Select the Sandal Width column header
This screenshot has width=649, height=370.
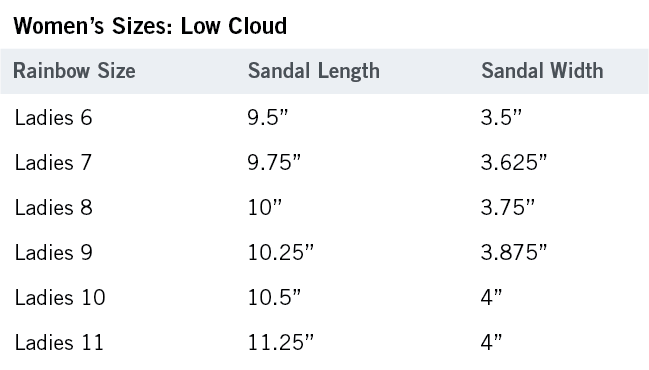coord(542,70)
